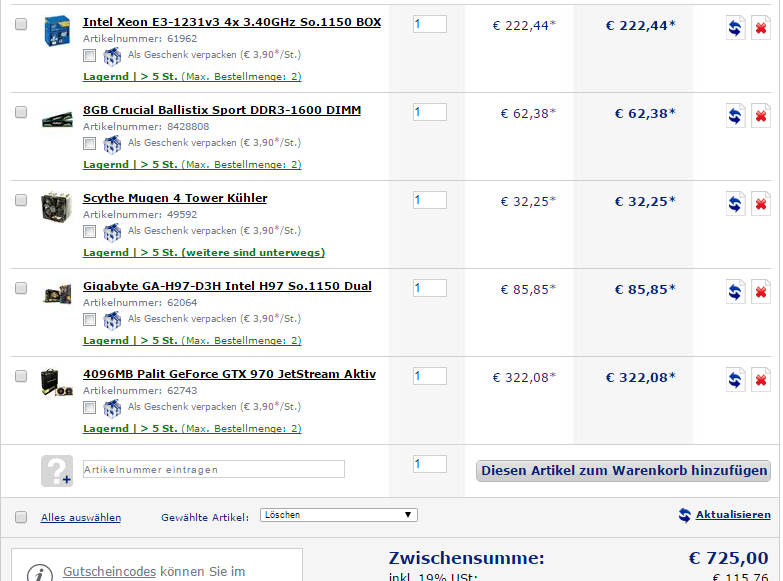Click the refresh icon beside Aktualisieren

[685, 515]
